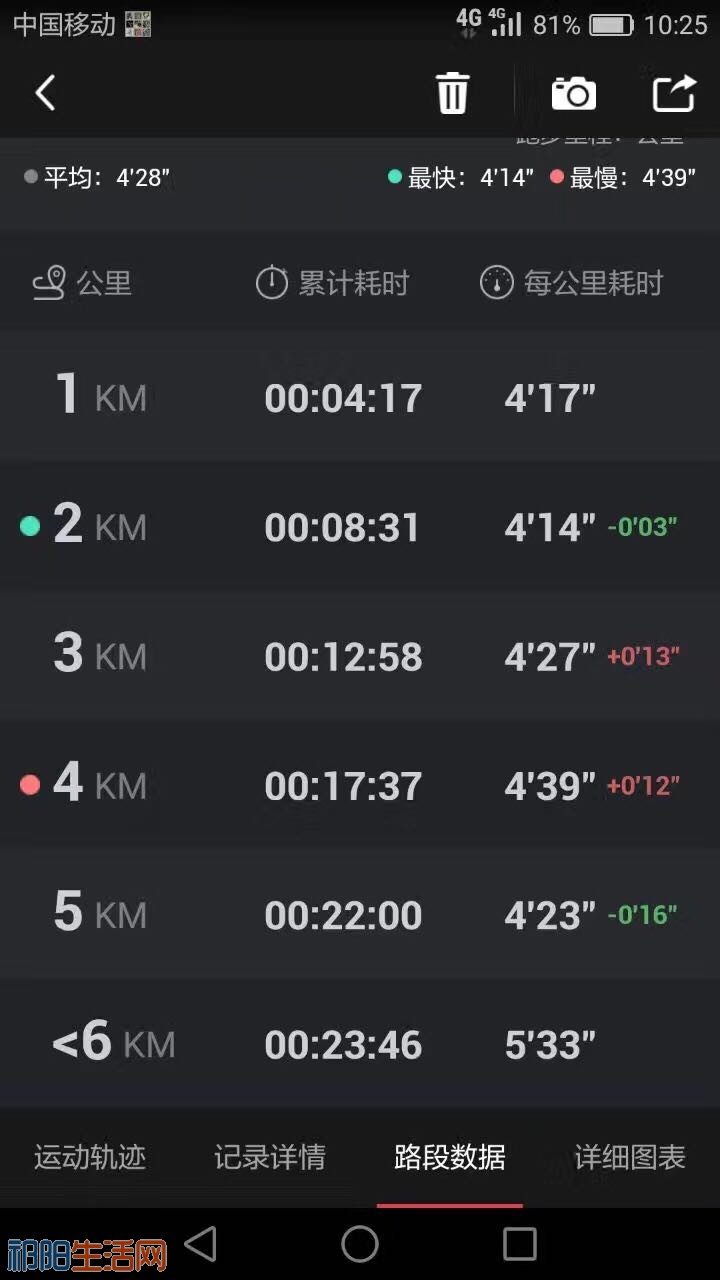Tap Android home circle navigation button

[360, 1244]
